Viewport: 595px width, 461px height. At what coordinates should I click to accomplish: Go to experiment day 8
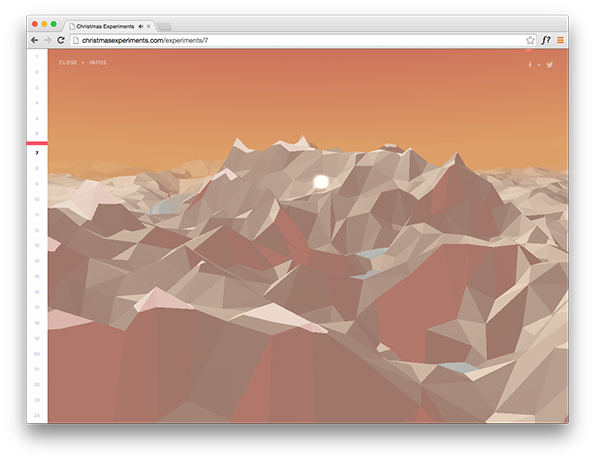coord(37,168)
